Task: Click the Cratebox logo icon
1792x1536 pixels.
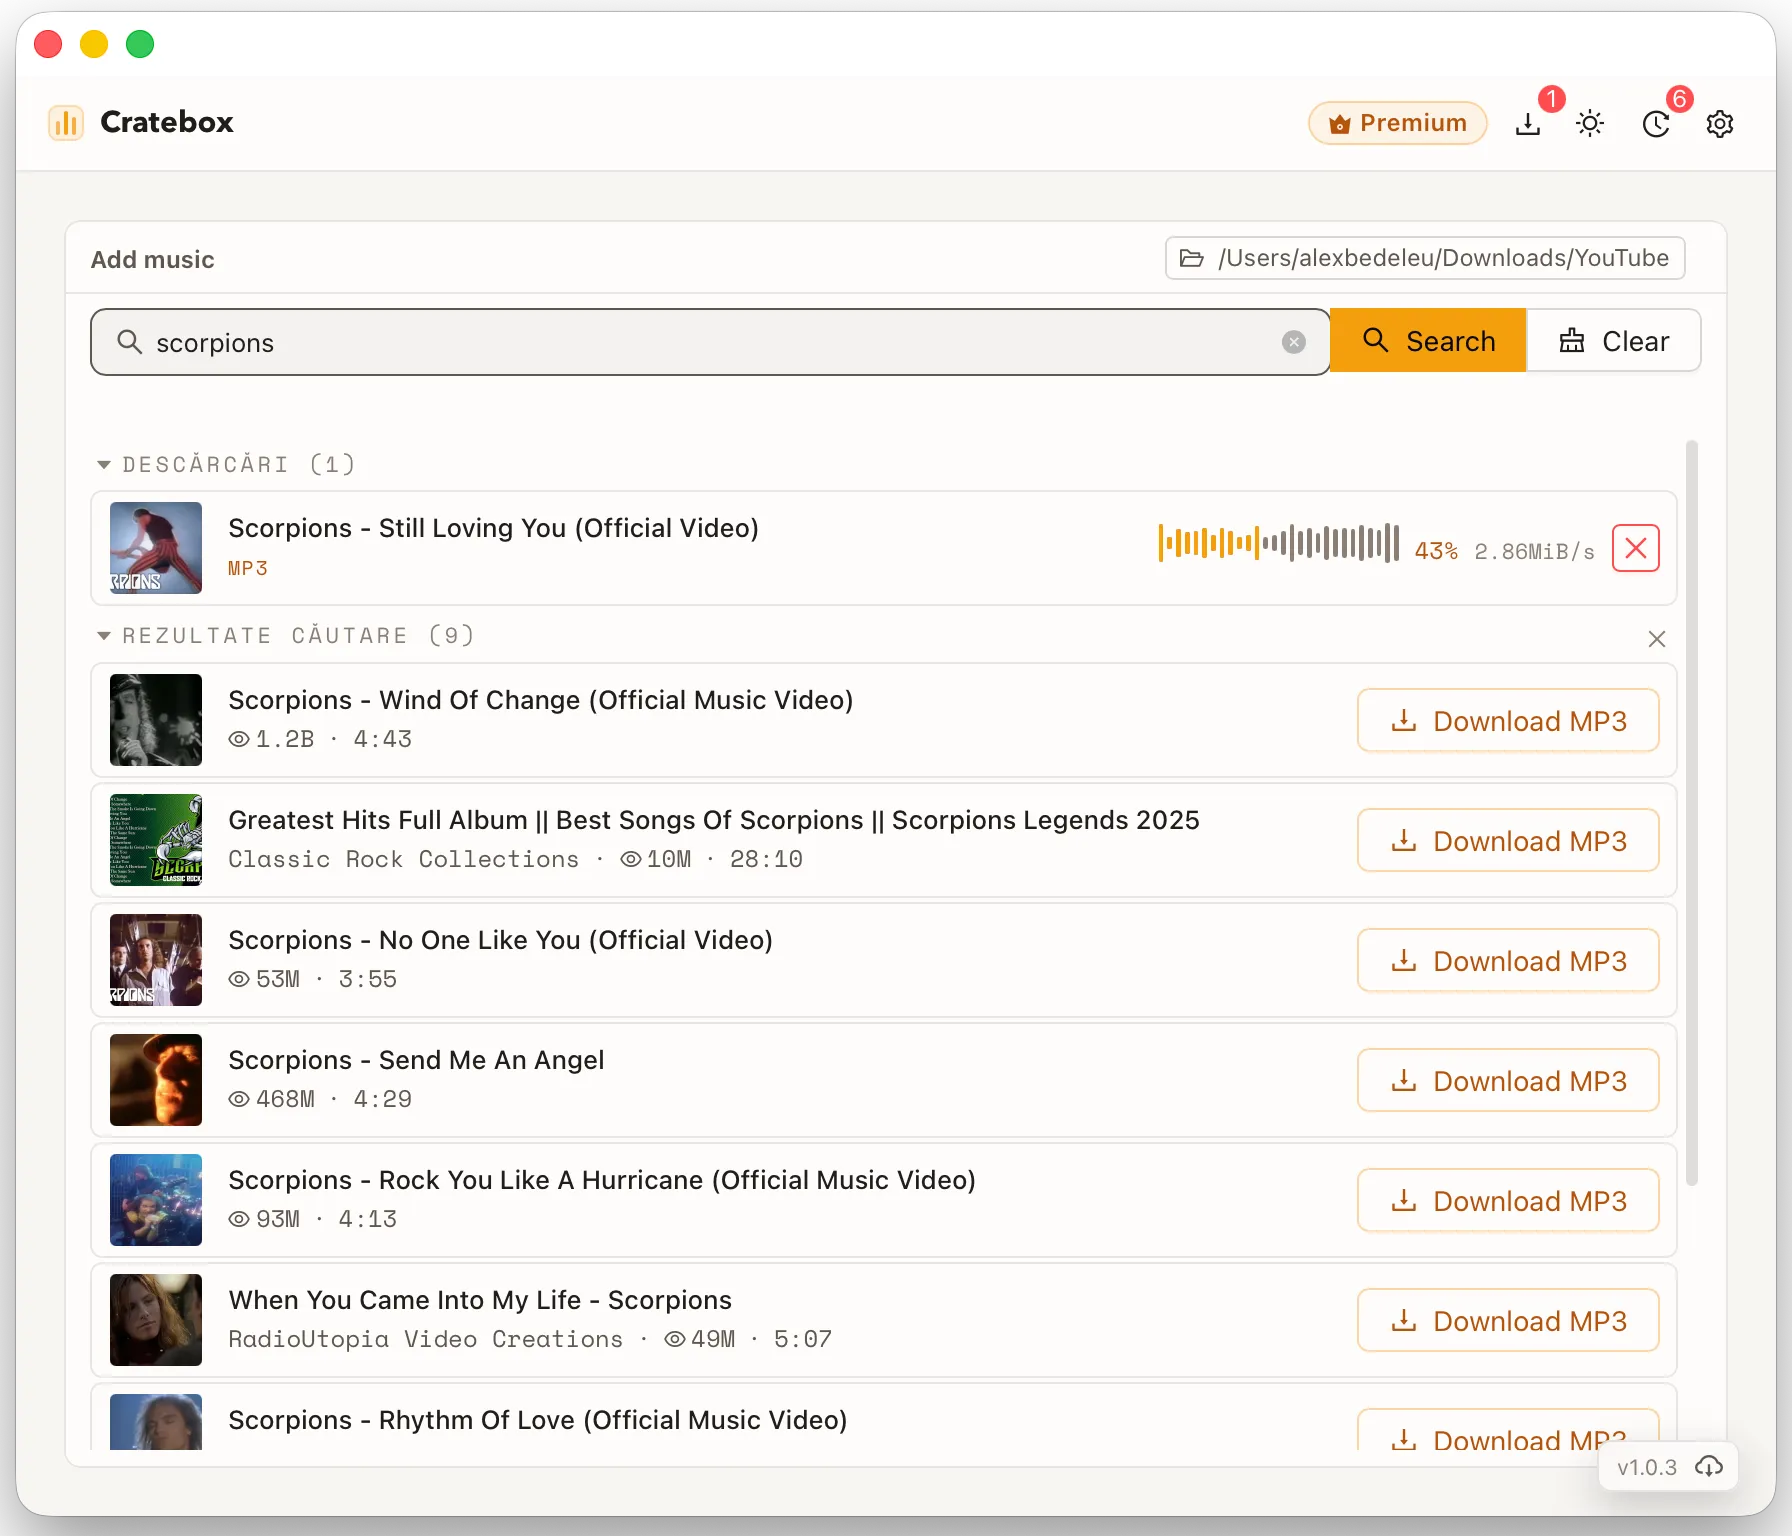Action: [x=66, y=123]
